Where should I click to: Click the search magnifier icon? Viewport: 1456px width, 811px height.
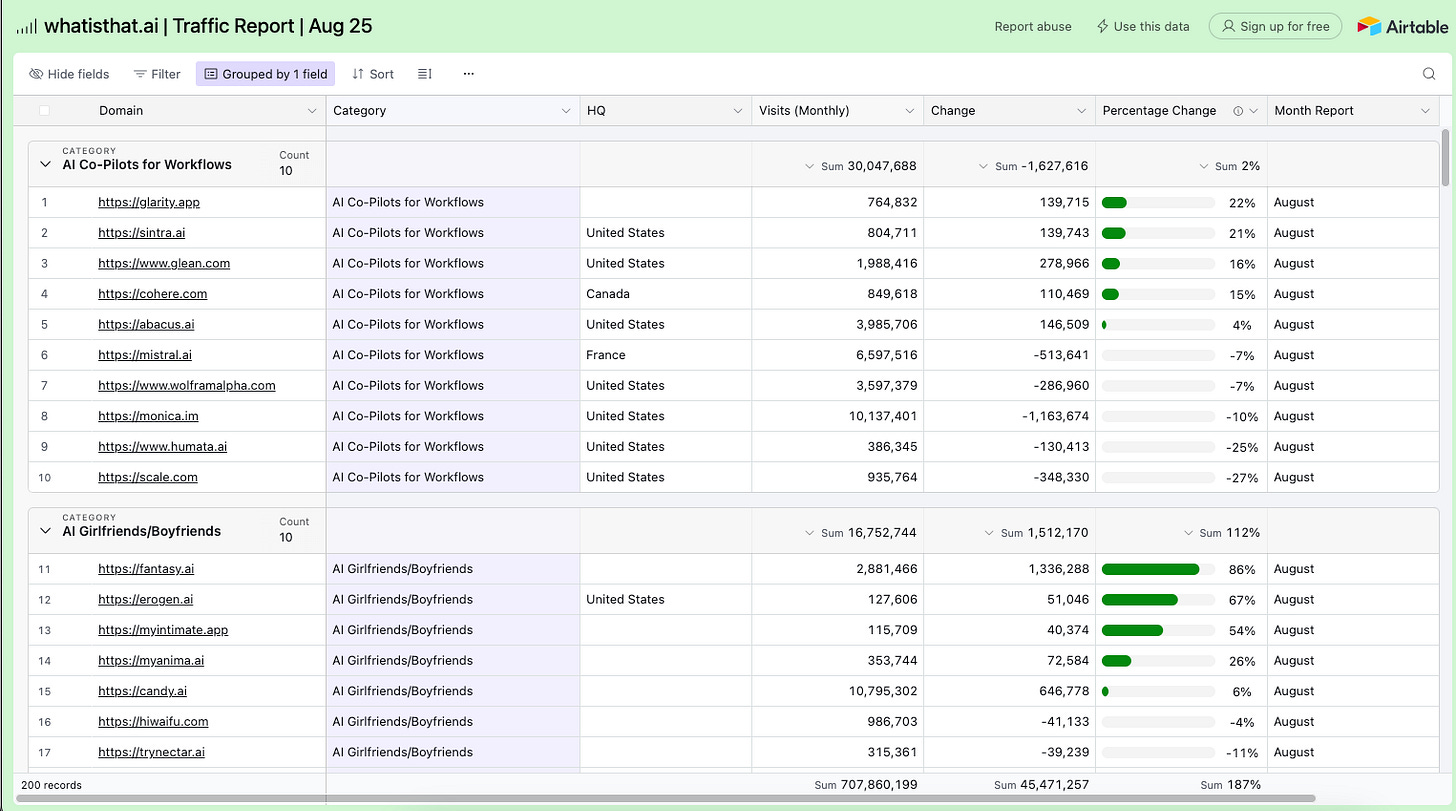1429,74
